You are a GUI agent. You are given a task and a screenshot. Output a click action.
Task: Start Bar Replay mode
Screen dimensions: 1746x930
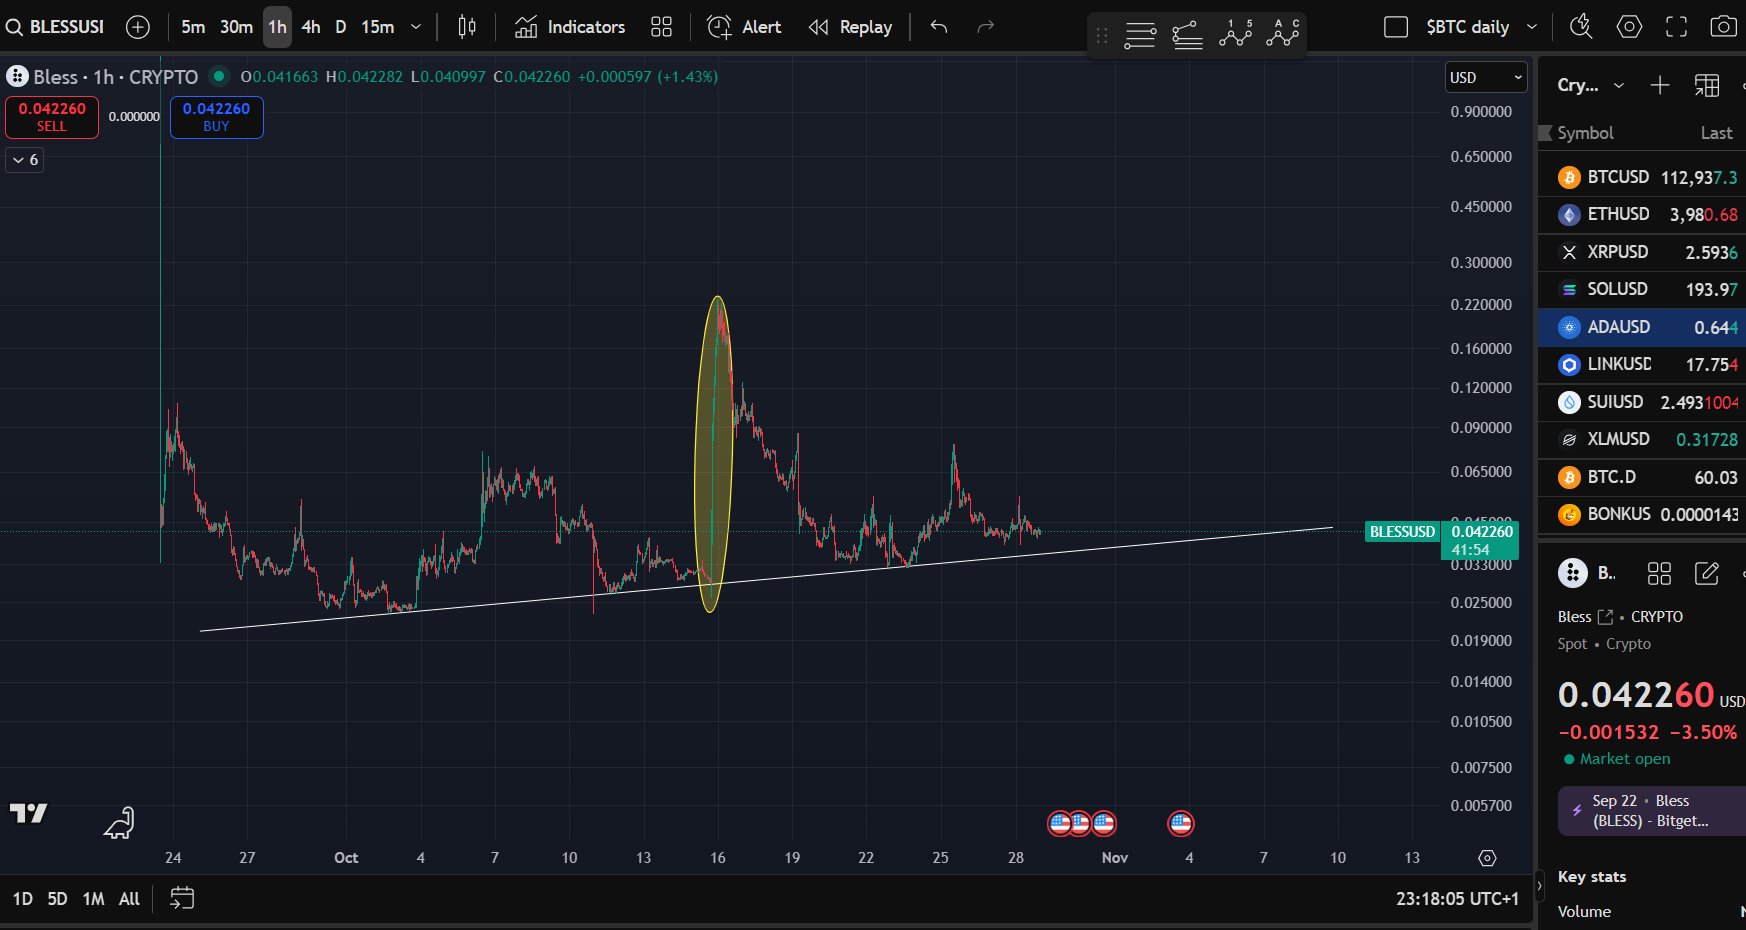[850, 27]
